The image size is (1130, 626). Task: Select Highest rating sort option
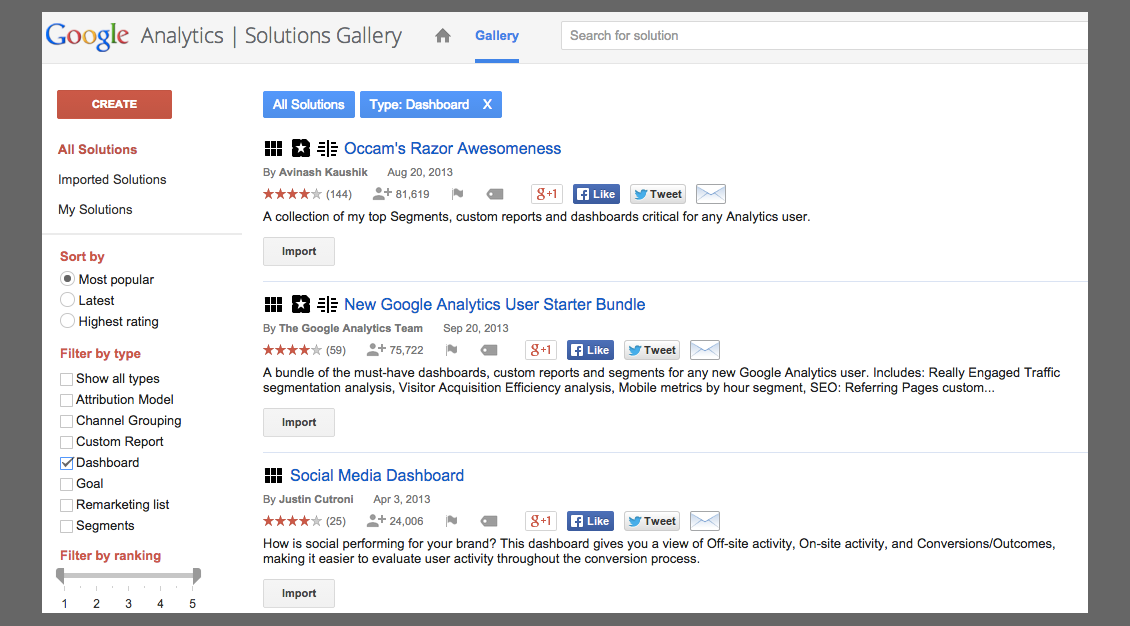(67, 321)
